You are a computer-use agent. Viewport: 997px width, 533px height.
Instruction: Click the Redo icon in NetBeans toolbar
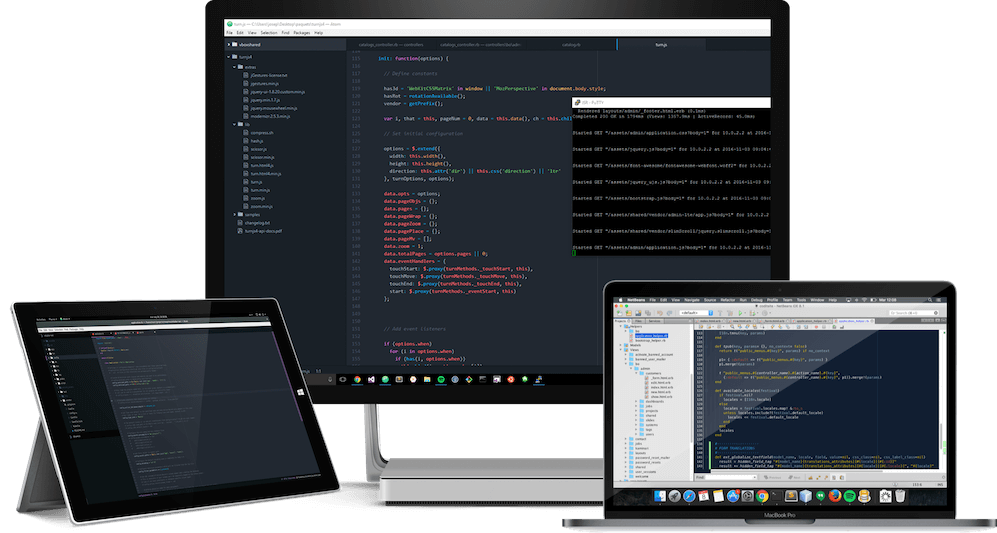[669, 313]
